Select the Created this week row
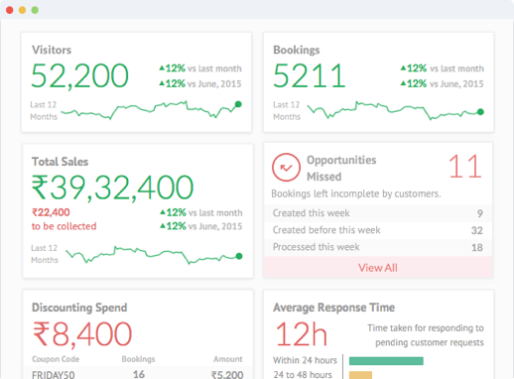Screen dimensions: 514x379 click(378, 213)
